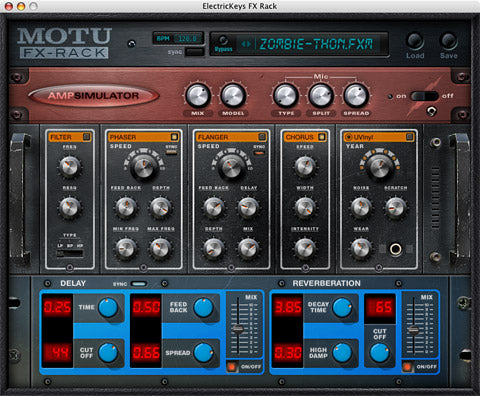480x396 pixels.
Task: Click the Load knob button
Action: click(x=414, y=42)
